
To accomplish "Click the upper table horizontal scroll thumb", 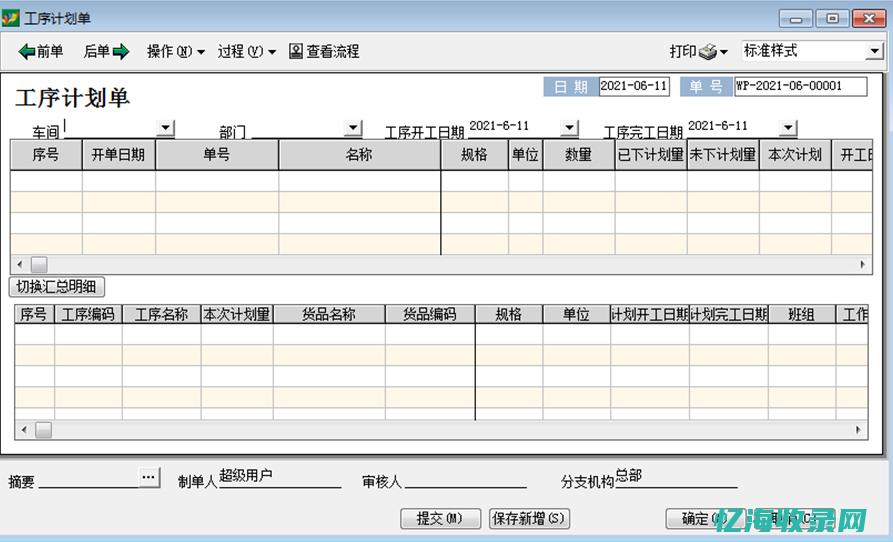I will (x=39, y=265).
